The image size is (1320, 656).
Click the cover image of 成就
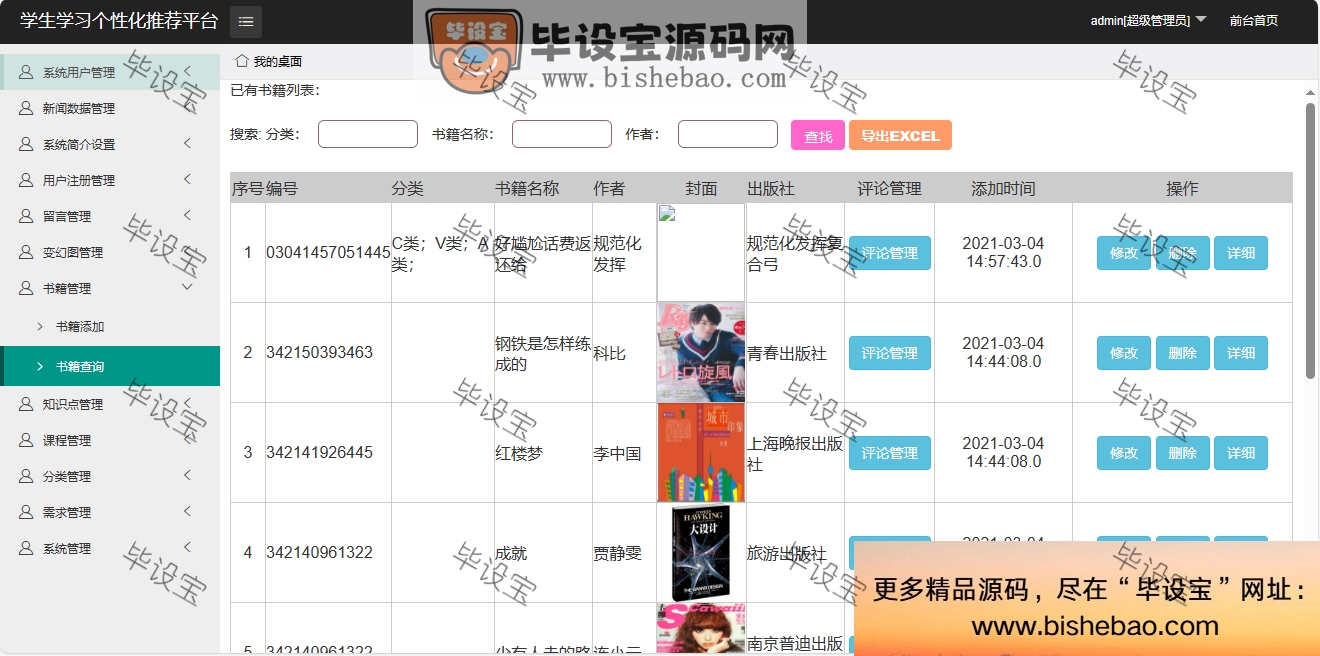(701, 553)
